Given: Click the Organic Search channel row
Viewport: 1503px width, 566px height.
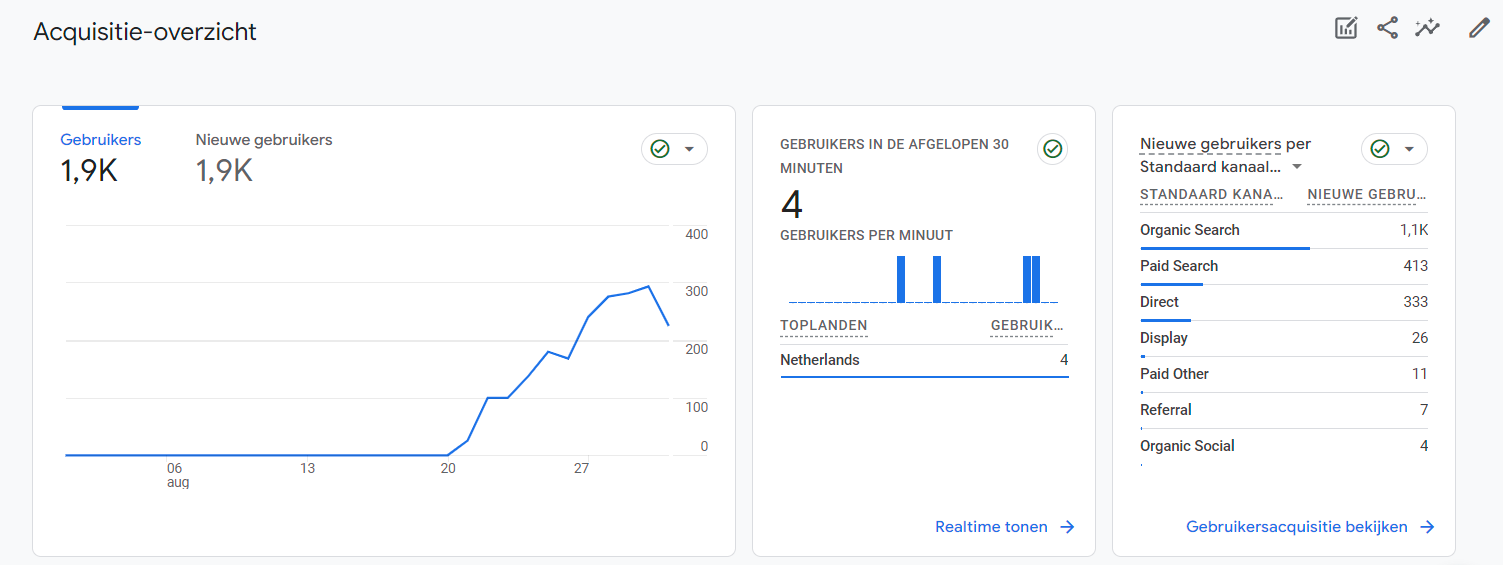Looking at the screenshot, I should (x=1189, y=230).
